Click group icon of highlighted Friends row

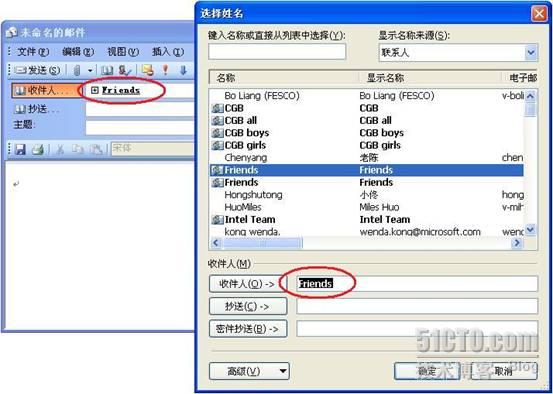[217, 170]
